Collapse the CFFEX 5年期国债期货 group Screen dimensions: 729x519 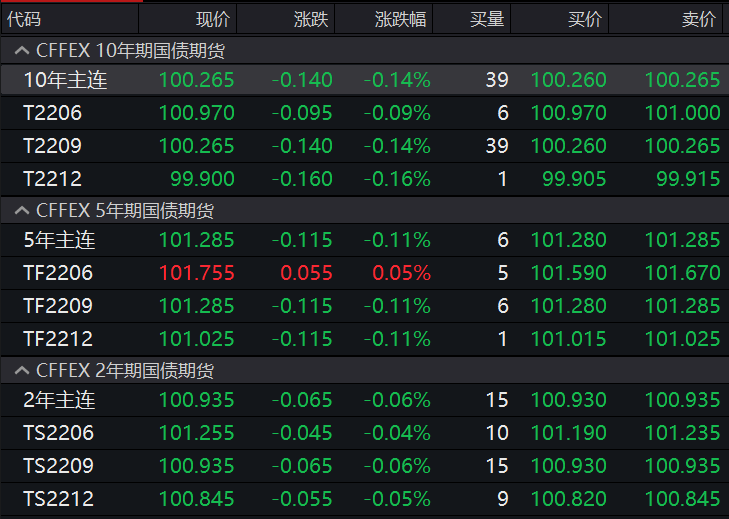click(x=21, y=211)
